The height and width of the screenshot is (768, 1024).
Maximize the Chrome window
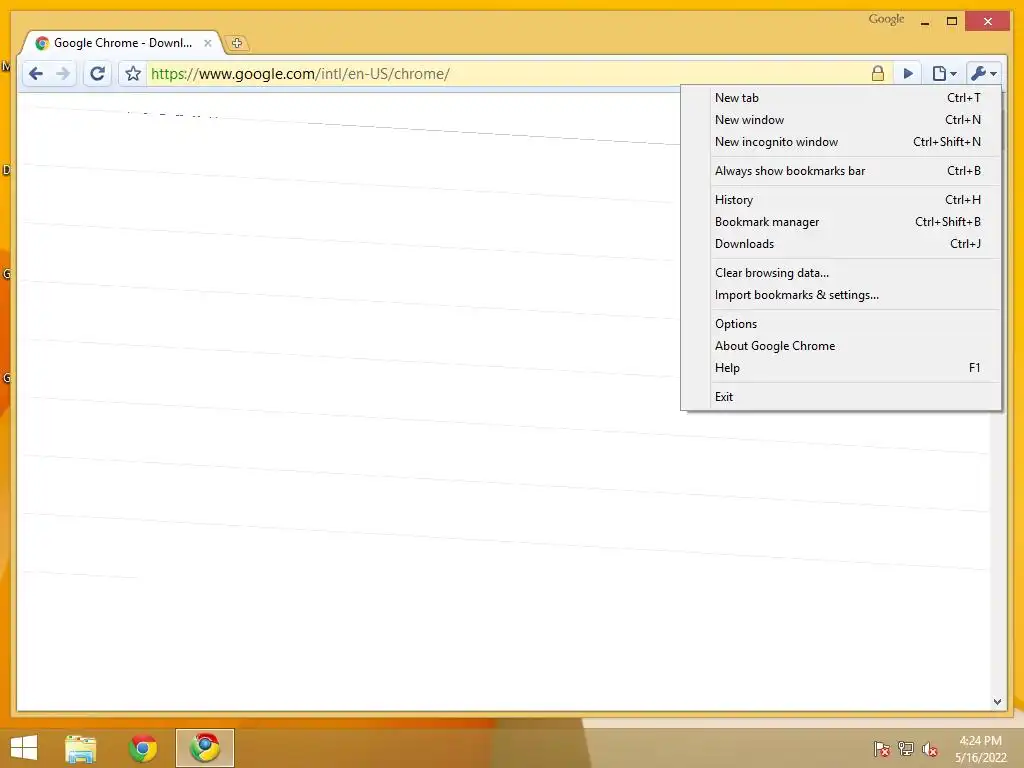pyautogui.click(x=952, y=22)
